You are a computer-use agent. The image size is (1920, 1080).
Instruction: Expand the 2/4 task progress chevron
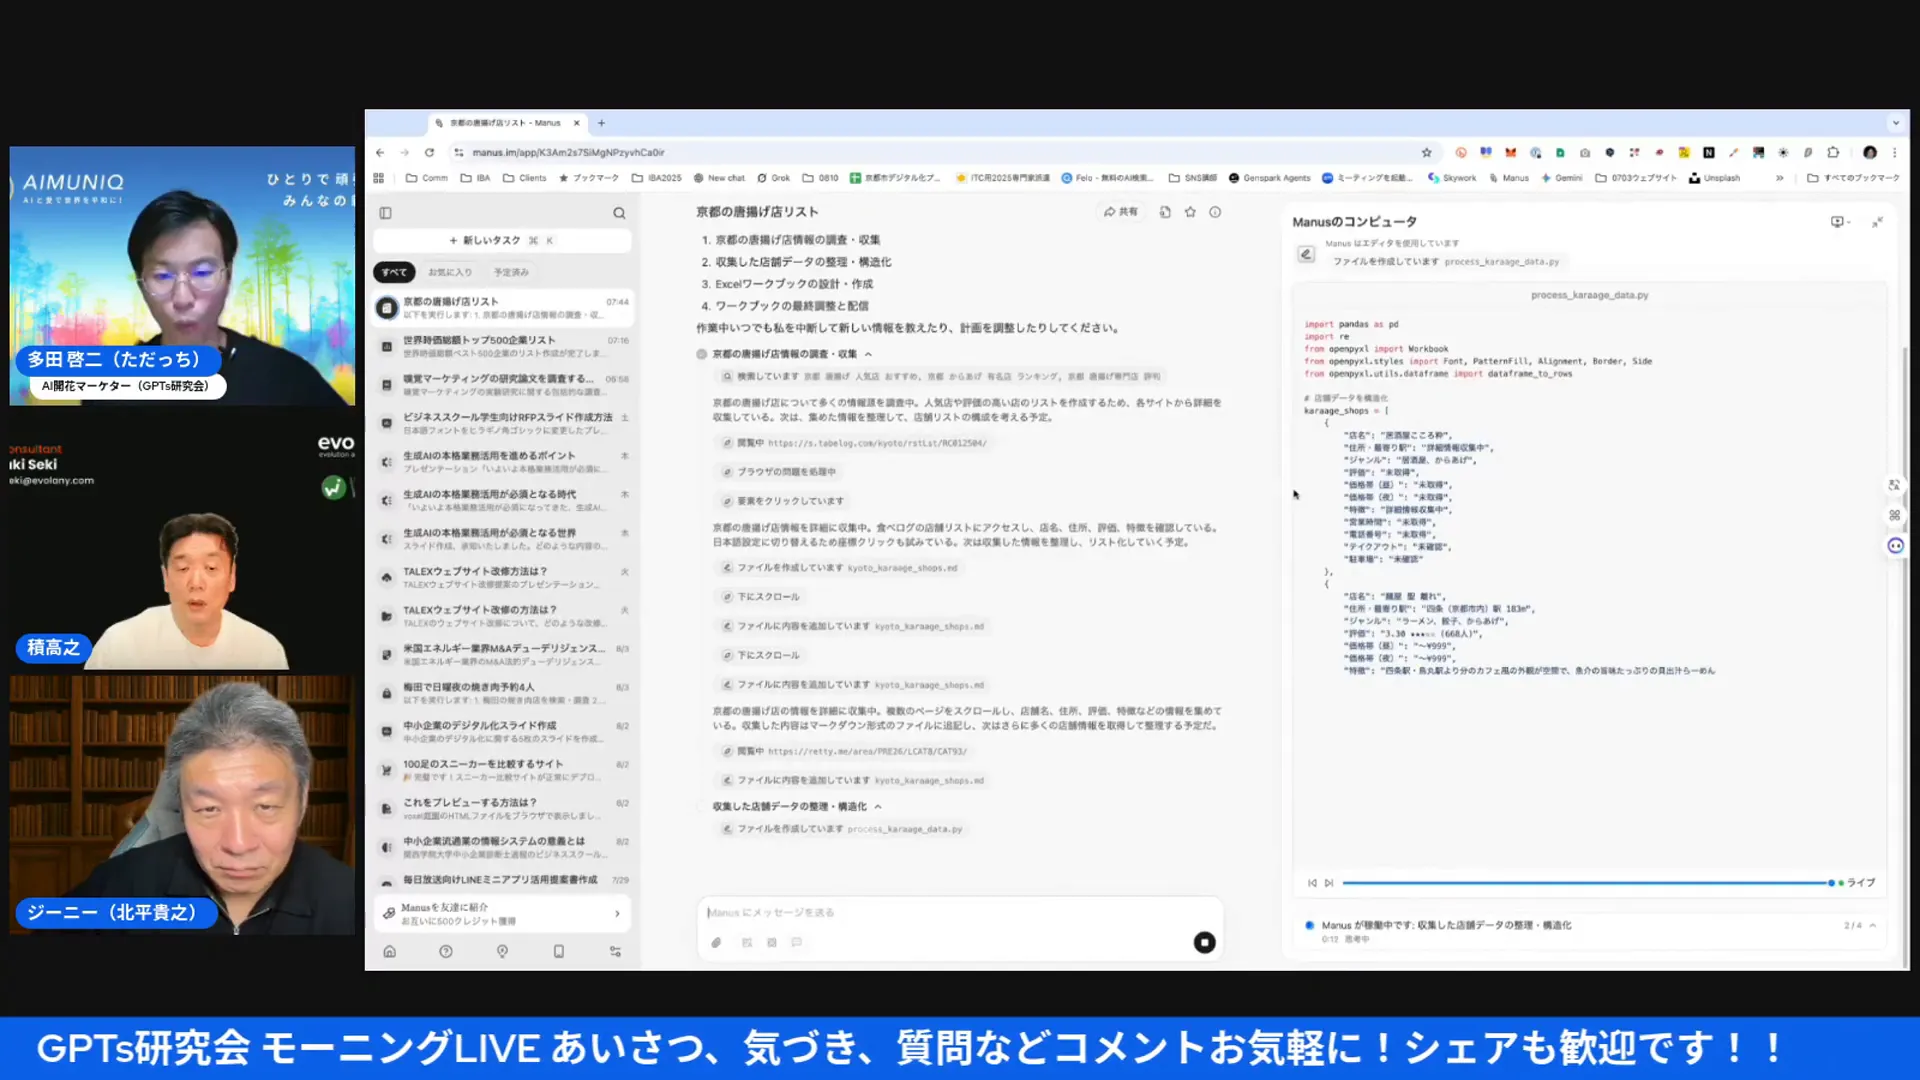coord(1872,926)
